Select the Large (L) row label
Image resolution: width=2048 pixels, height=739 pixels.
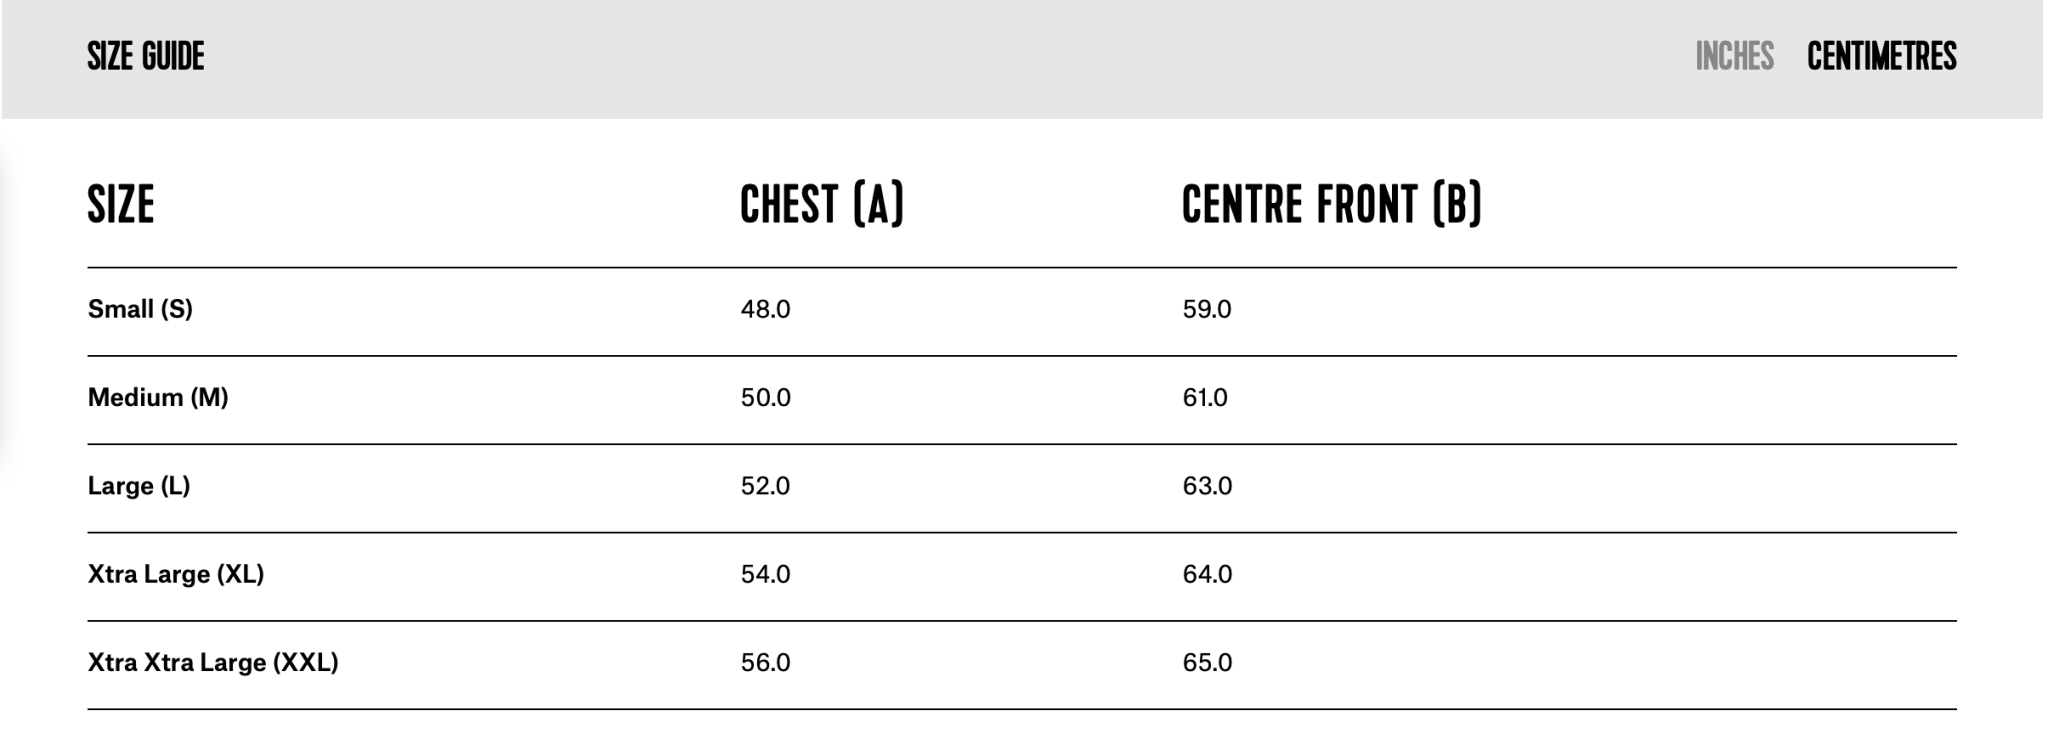pos(139,486)
